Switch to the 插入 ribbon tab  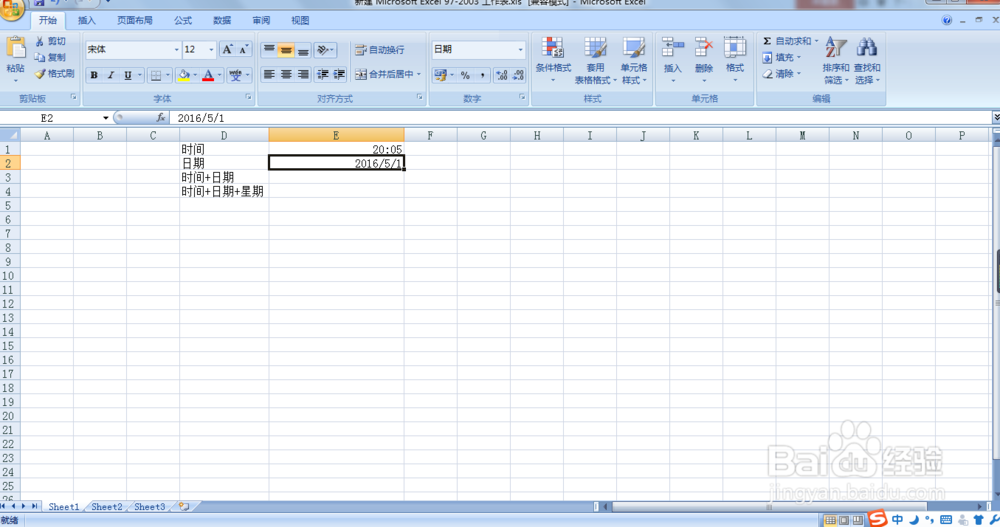87,20
